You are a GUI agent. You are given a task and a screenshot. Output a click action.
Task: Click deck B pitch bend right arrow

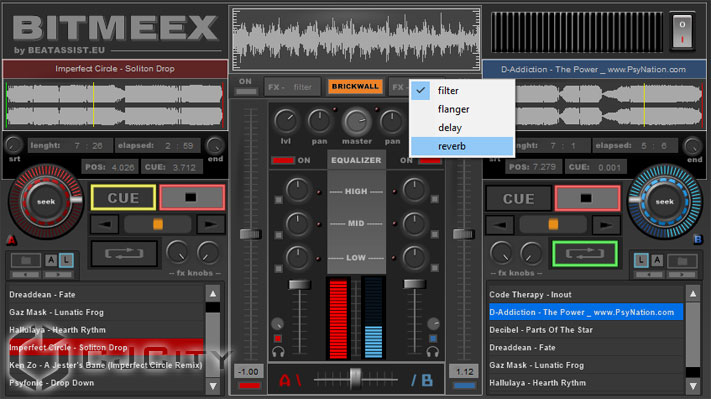[605, 225]
